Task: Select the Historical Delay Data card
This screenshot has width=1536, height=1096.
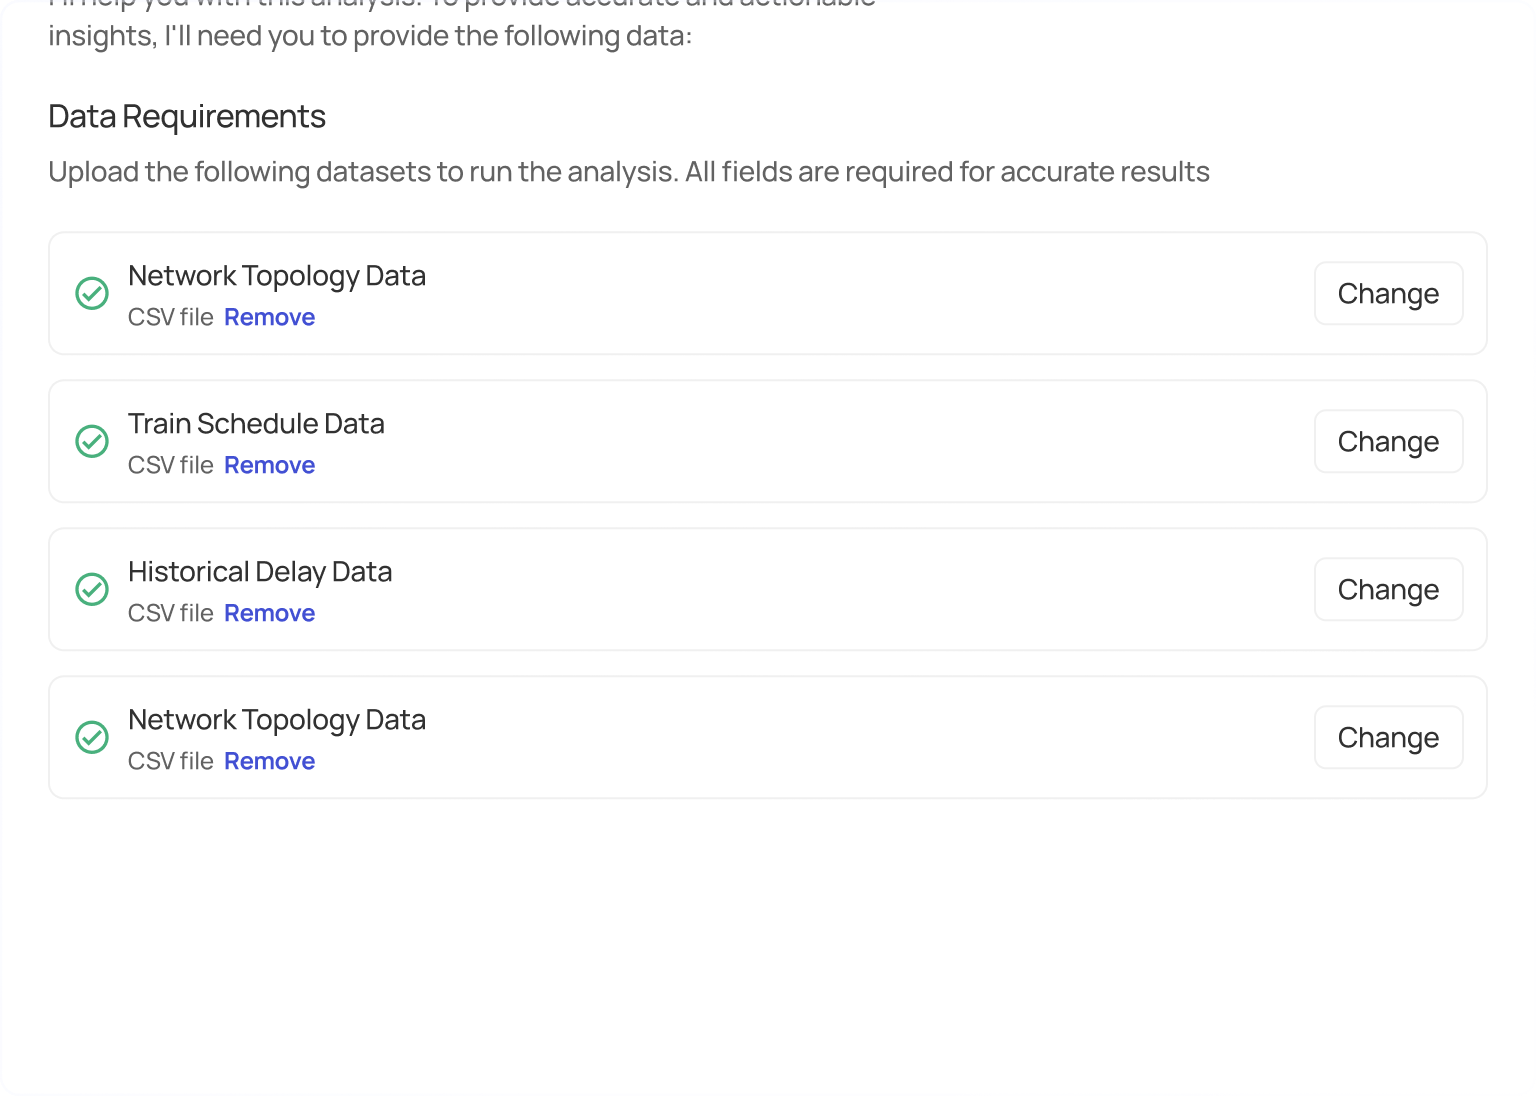Action: pyautogui.click(x=768, y=589)
